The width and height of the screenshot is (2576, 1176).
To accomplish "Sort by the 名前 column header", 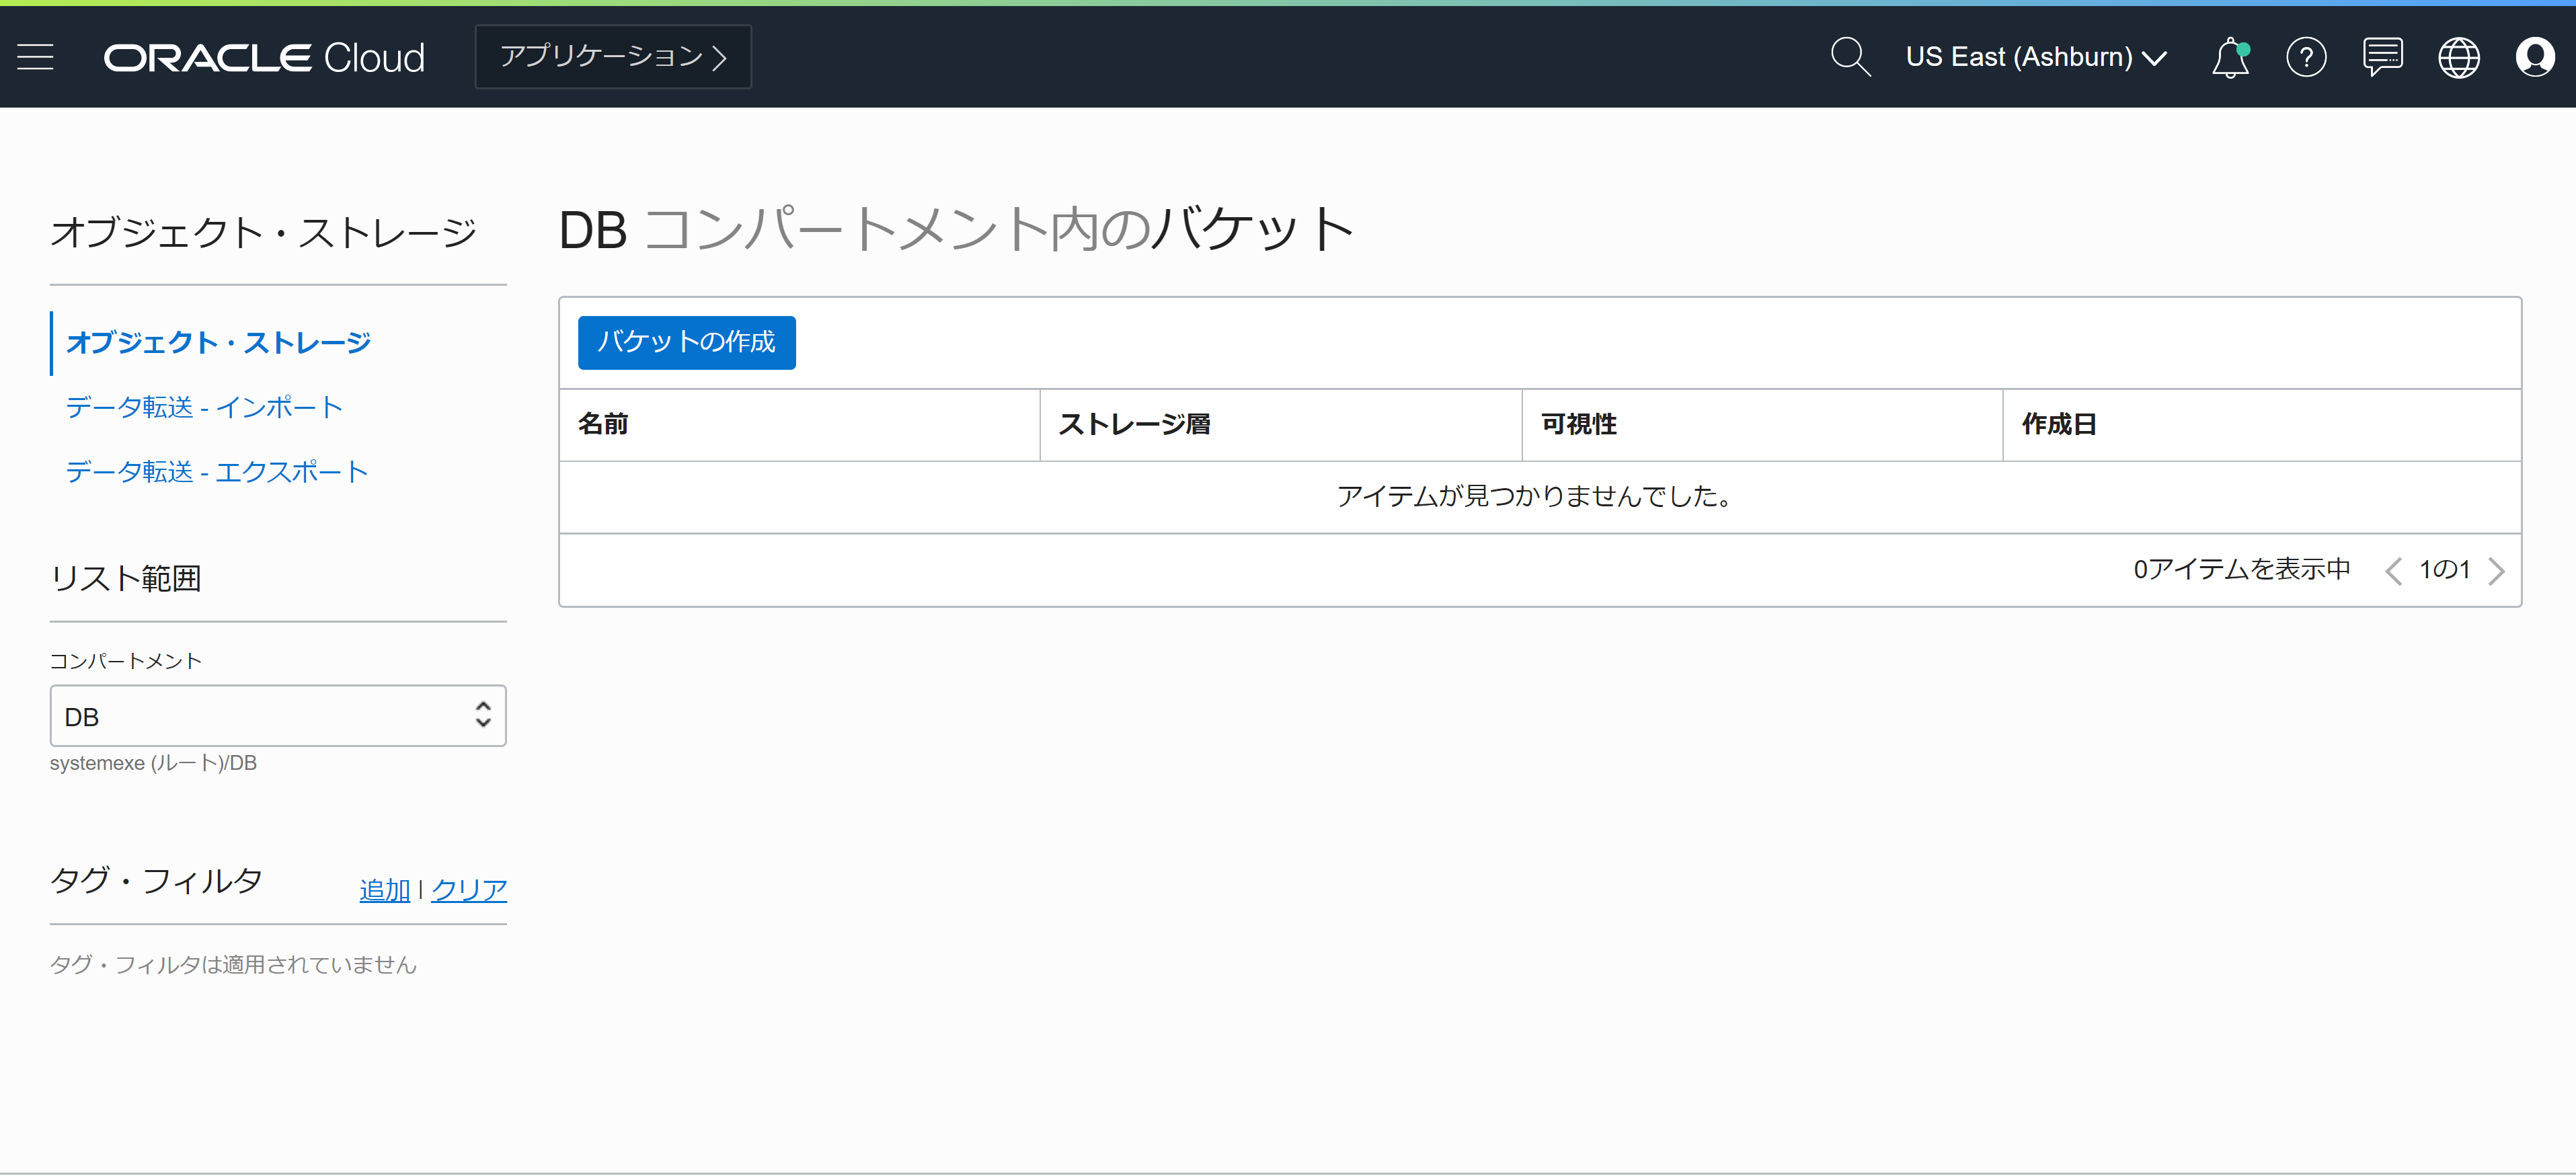I will pyautogui.click(x=603, y=424).
